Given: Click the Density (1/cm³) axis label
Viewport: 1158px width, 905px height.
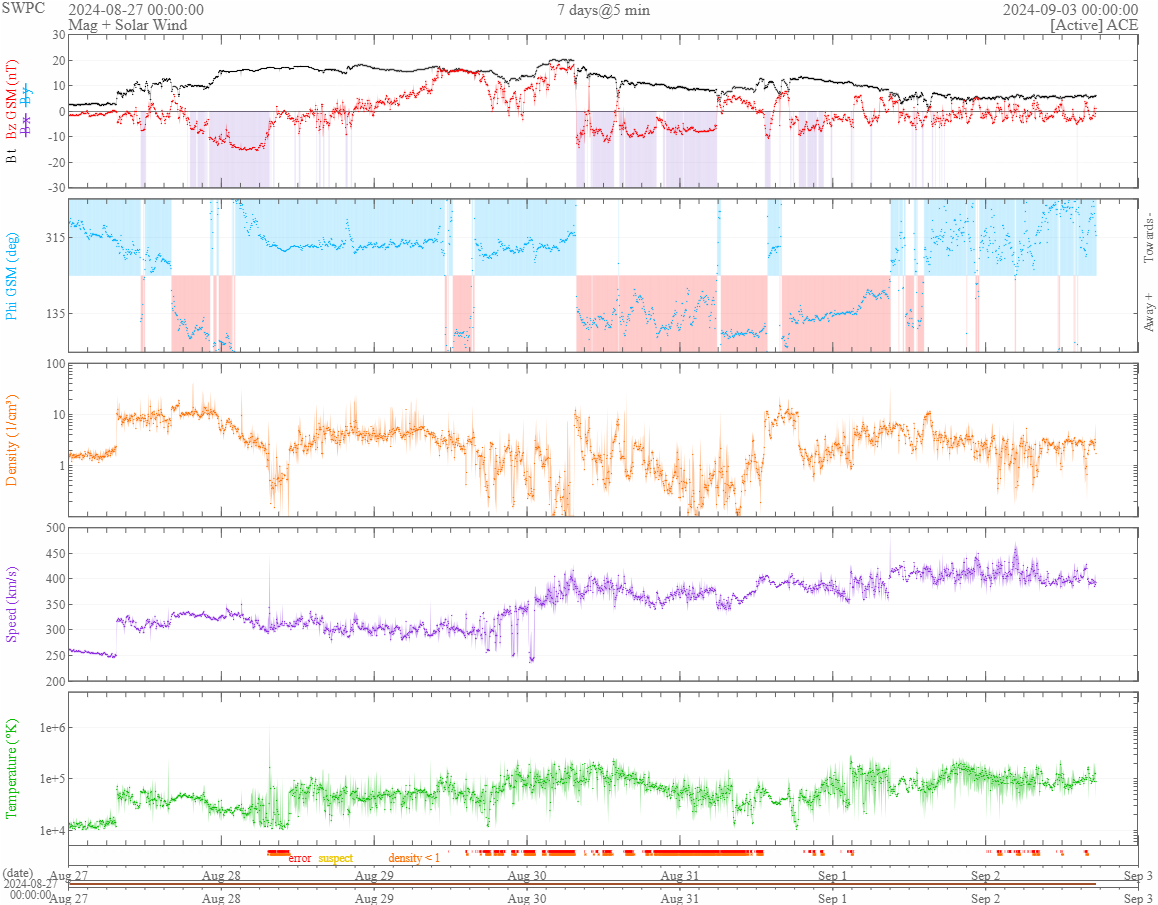Looking at the screenshot, I should (x=11, y=440).
